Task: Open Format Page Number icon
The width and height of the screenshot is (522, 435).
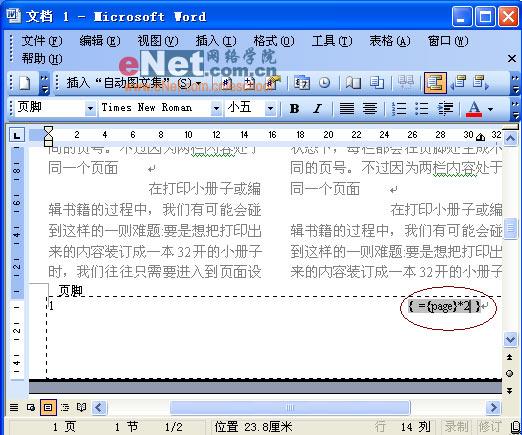Action: pyautogui.click(x=273, y=83)
